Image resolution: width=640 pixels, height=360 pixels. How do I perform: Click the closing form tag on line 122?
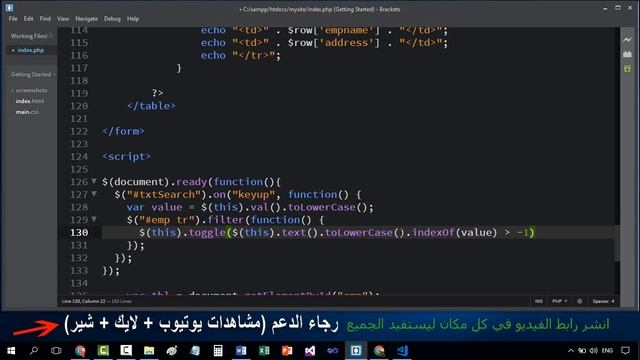(123, 131)
